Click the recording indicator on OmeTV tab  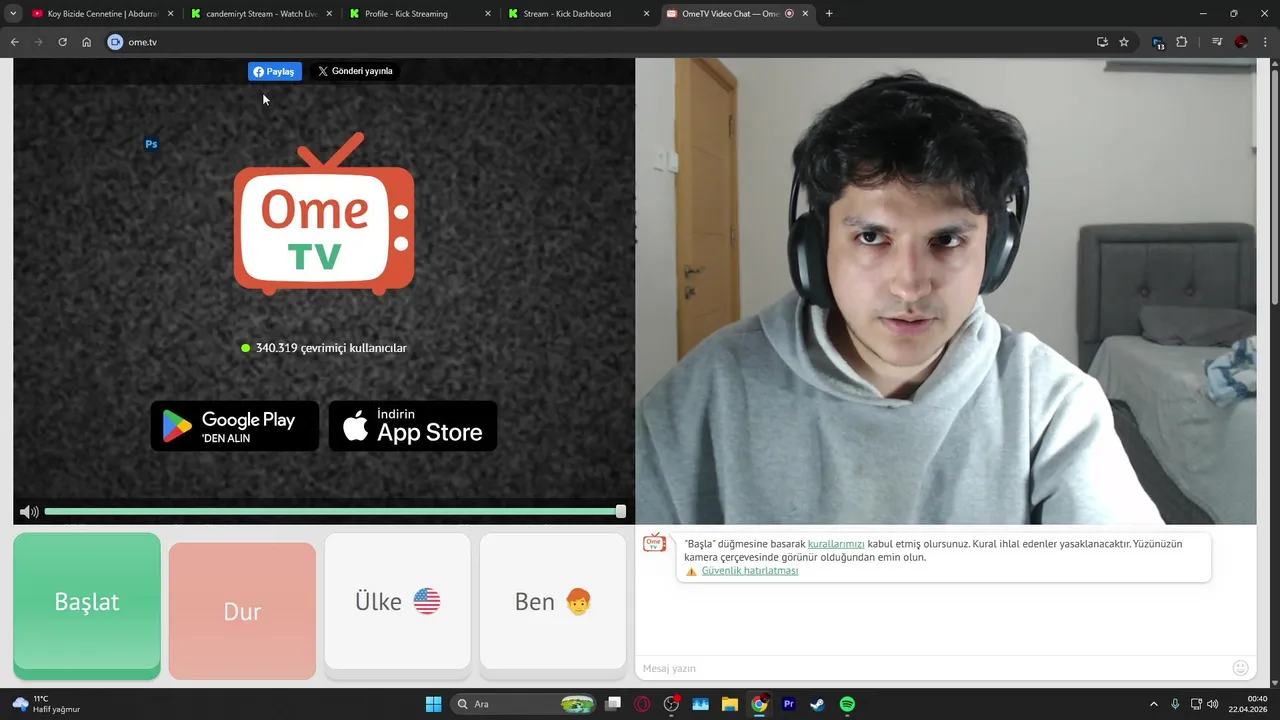(x=789, y=14)
